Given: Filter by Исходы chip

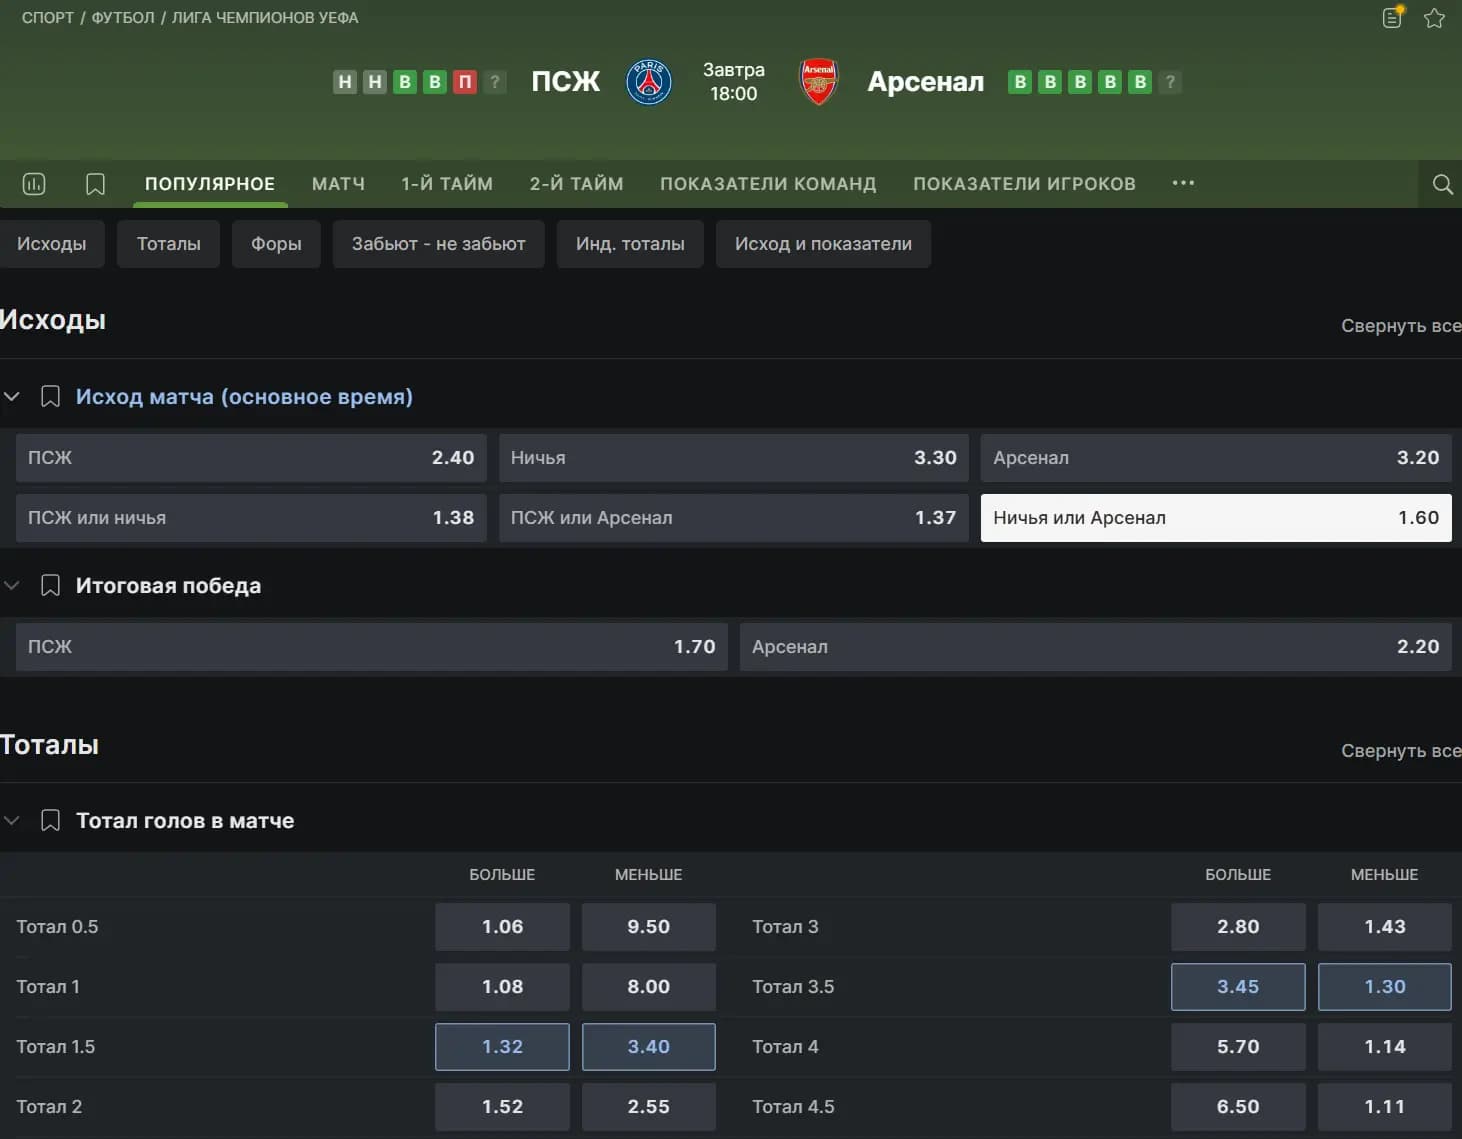Looking at the screenshot, I should click(x=52, y=244).
